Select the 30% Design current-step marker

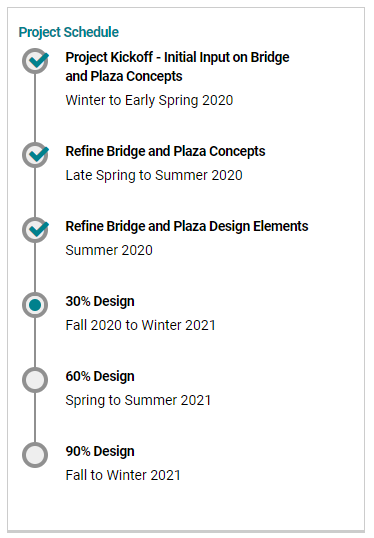[x=35, y=305]
